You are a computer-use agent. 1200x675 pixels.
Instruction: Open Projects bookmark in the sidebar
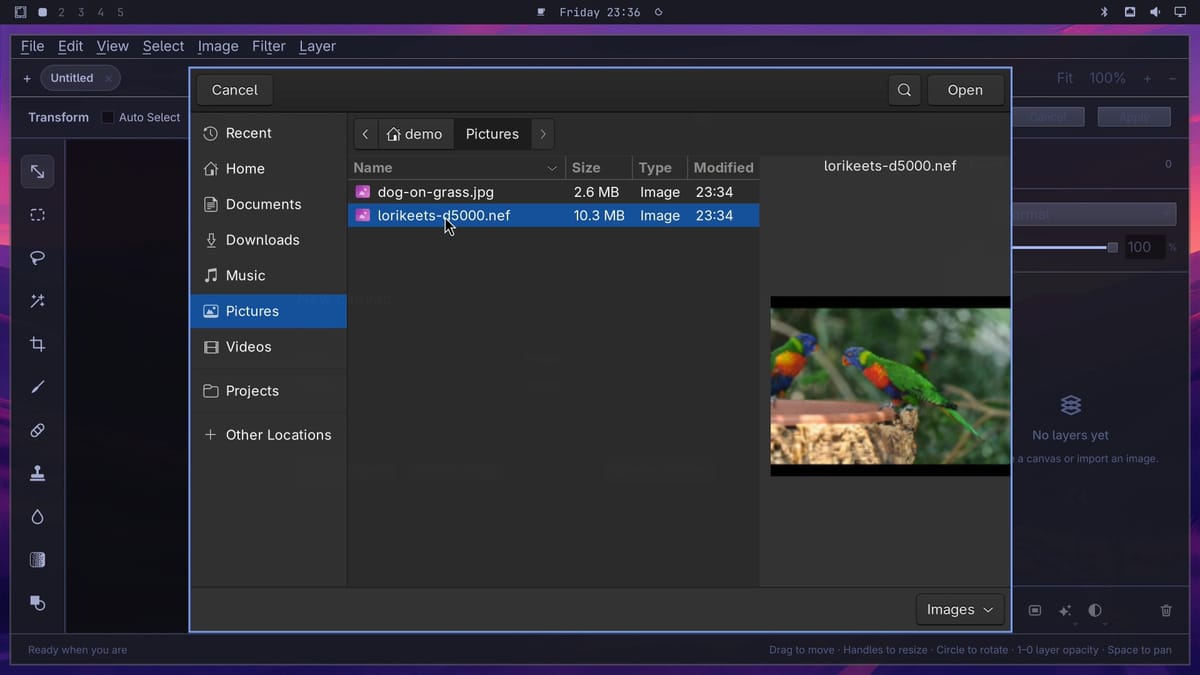(268, 391)
